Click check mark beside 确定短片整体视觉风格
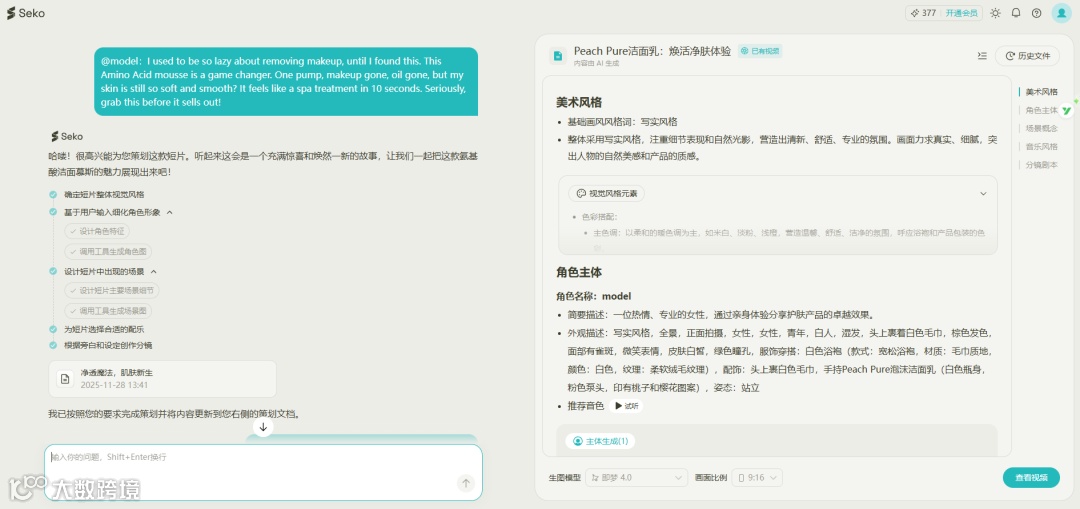1080x509 pixels. pyautogui.click(x=53, y=194)
